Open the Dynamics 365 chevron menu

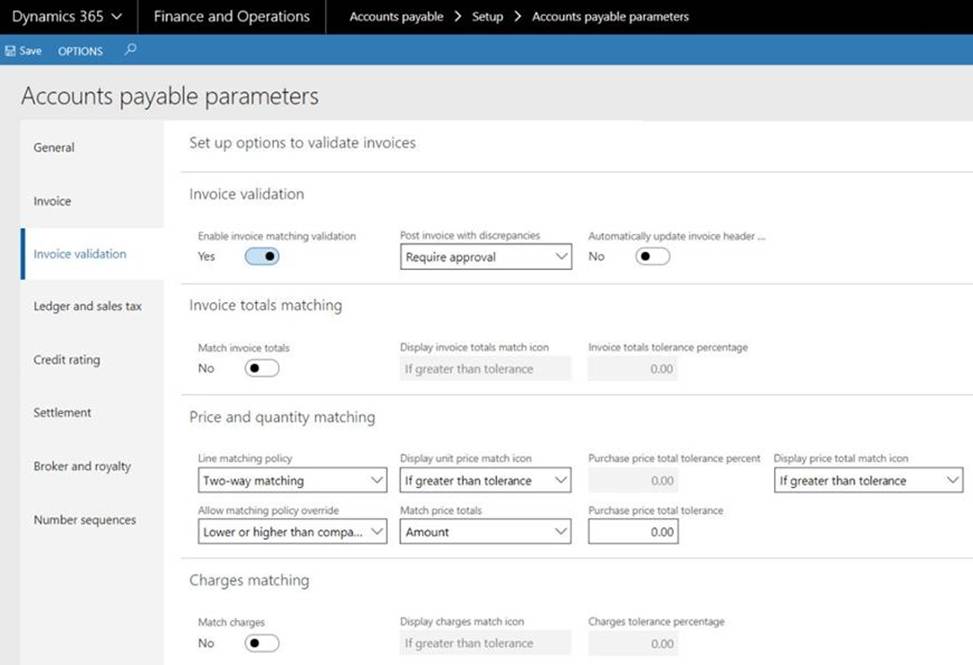(117, 17)
